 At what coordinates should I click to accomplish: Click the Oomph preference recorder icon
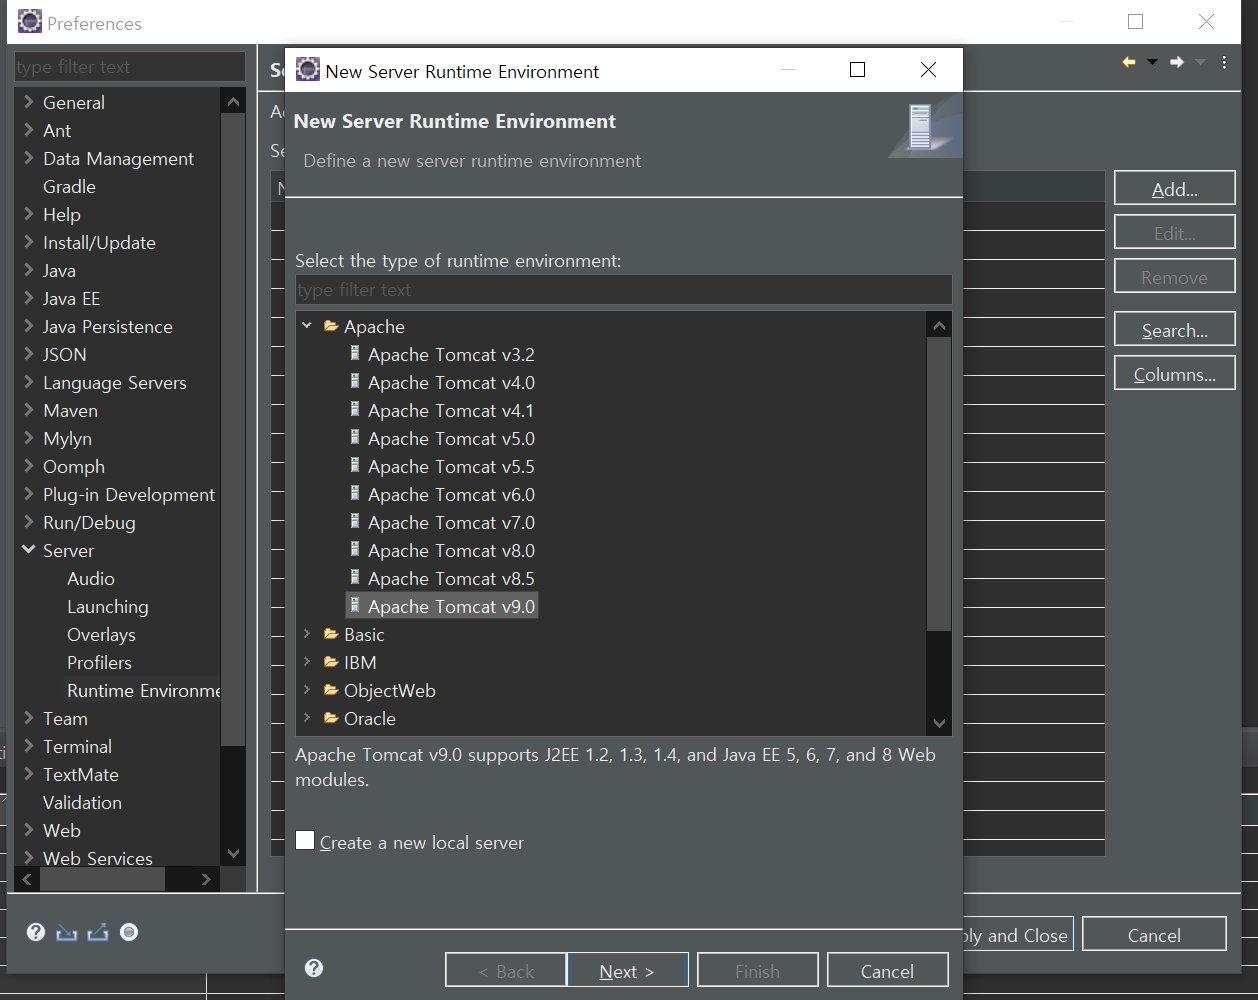click(129, 932)
